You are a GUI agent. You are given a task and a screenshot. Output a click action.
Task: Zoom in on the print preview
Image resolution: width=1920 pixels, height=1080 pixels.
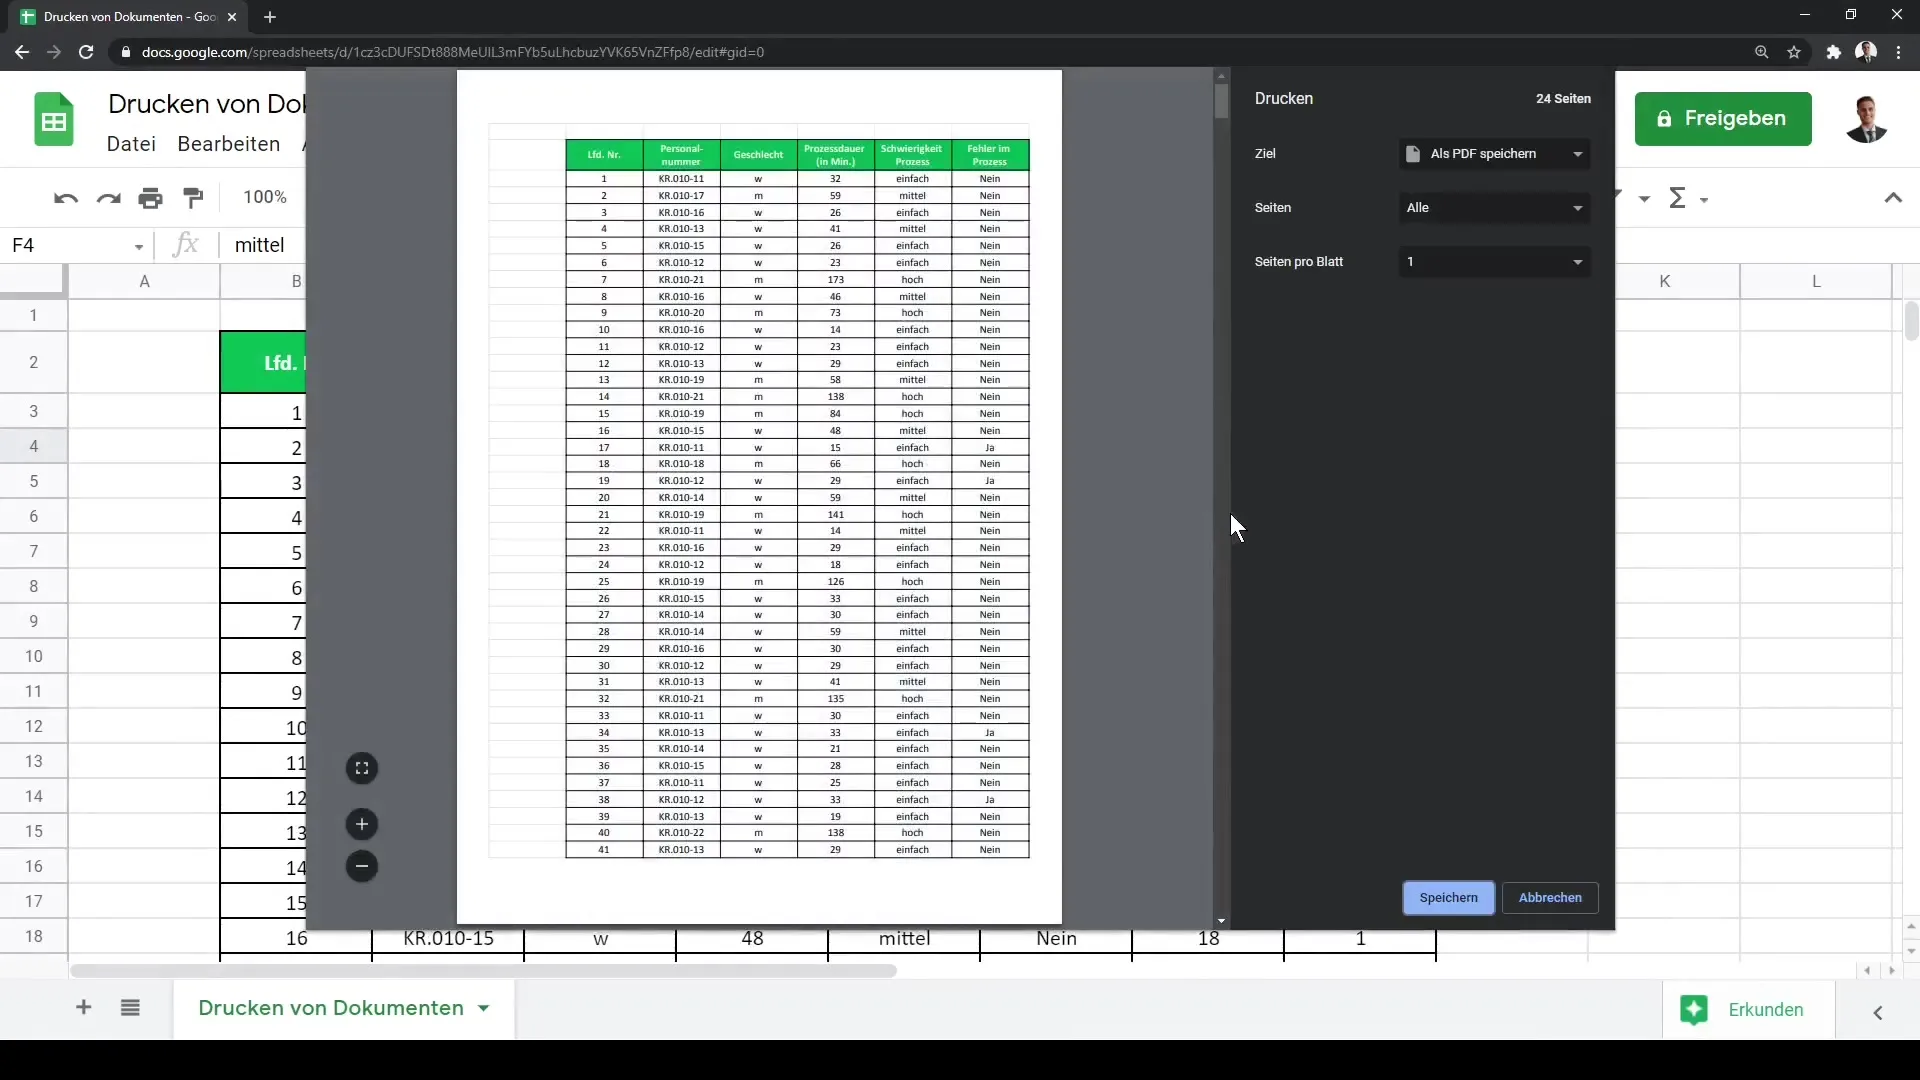tap(362, 824)
